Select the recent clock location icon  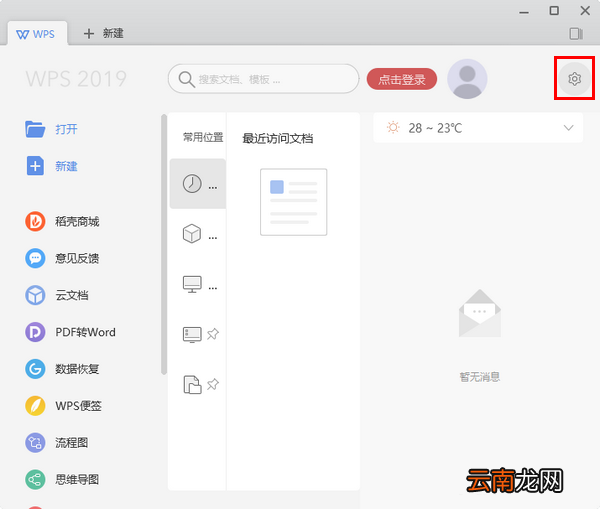click(192, 183)
